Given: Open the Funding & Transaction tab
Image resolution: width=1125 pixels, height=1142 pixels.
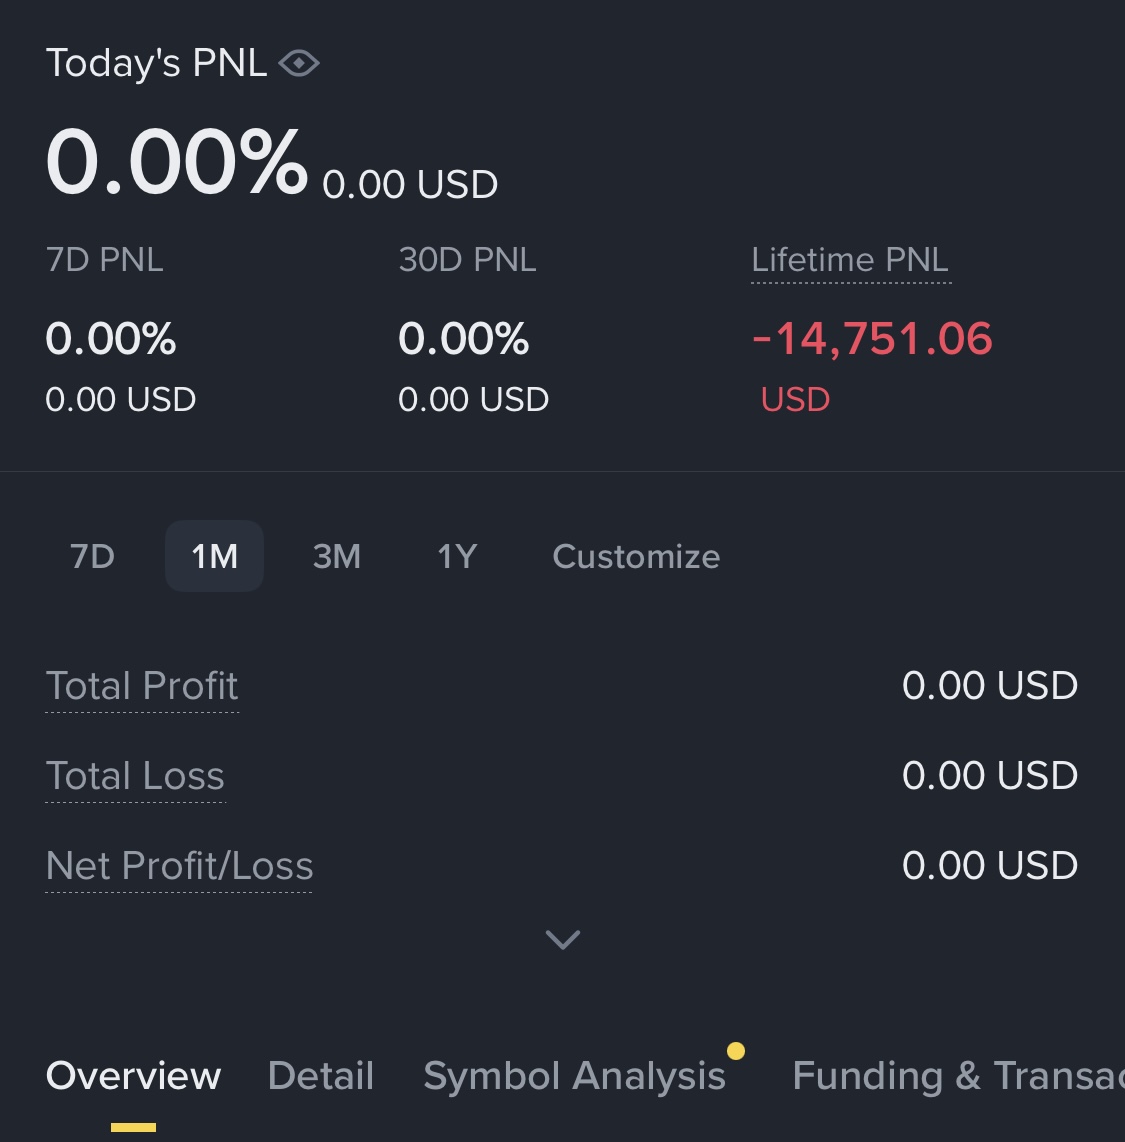Looking at the screenshot, I should pos(957,1076).
